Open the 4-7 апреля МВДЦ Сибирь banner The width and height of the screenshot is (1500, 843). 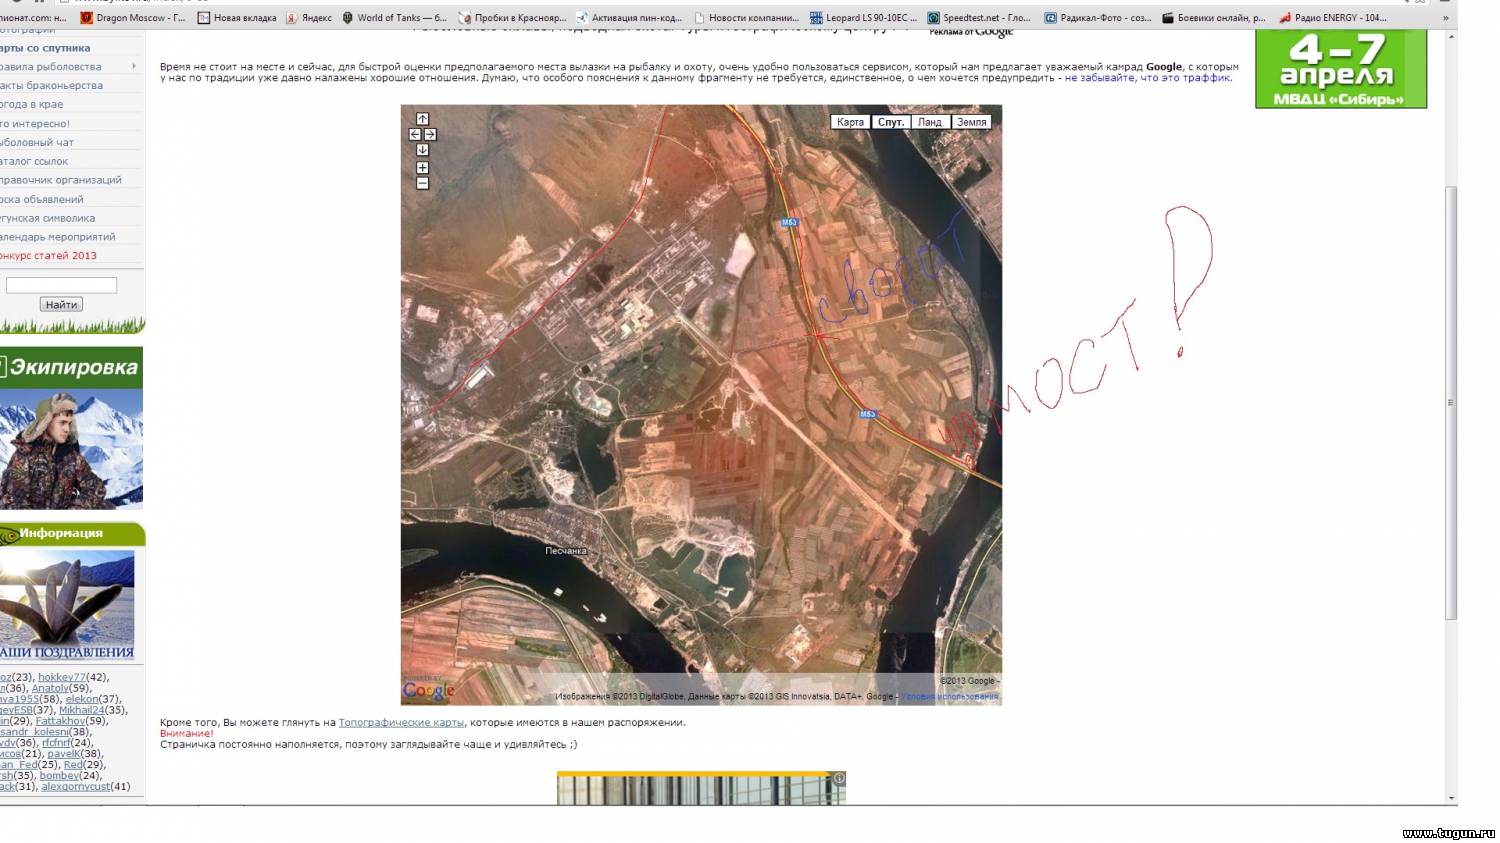click(x=1341, y=68)
